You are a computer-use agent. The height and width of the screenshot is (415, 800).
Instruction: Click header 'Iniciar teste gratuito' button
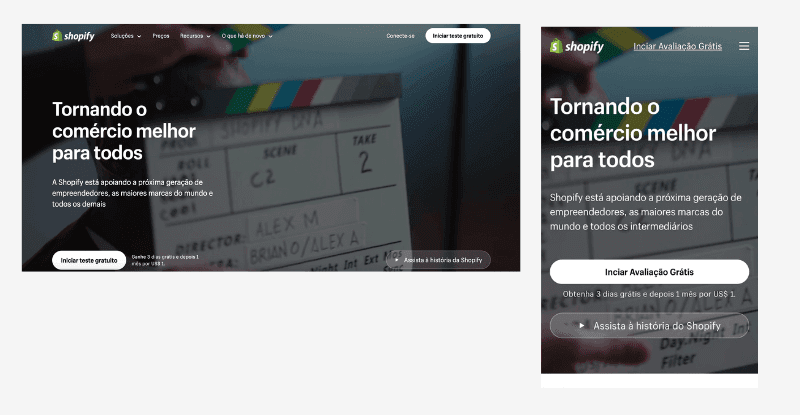pyautogui.click(x=457, y=36)
